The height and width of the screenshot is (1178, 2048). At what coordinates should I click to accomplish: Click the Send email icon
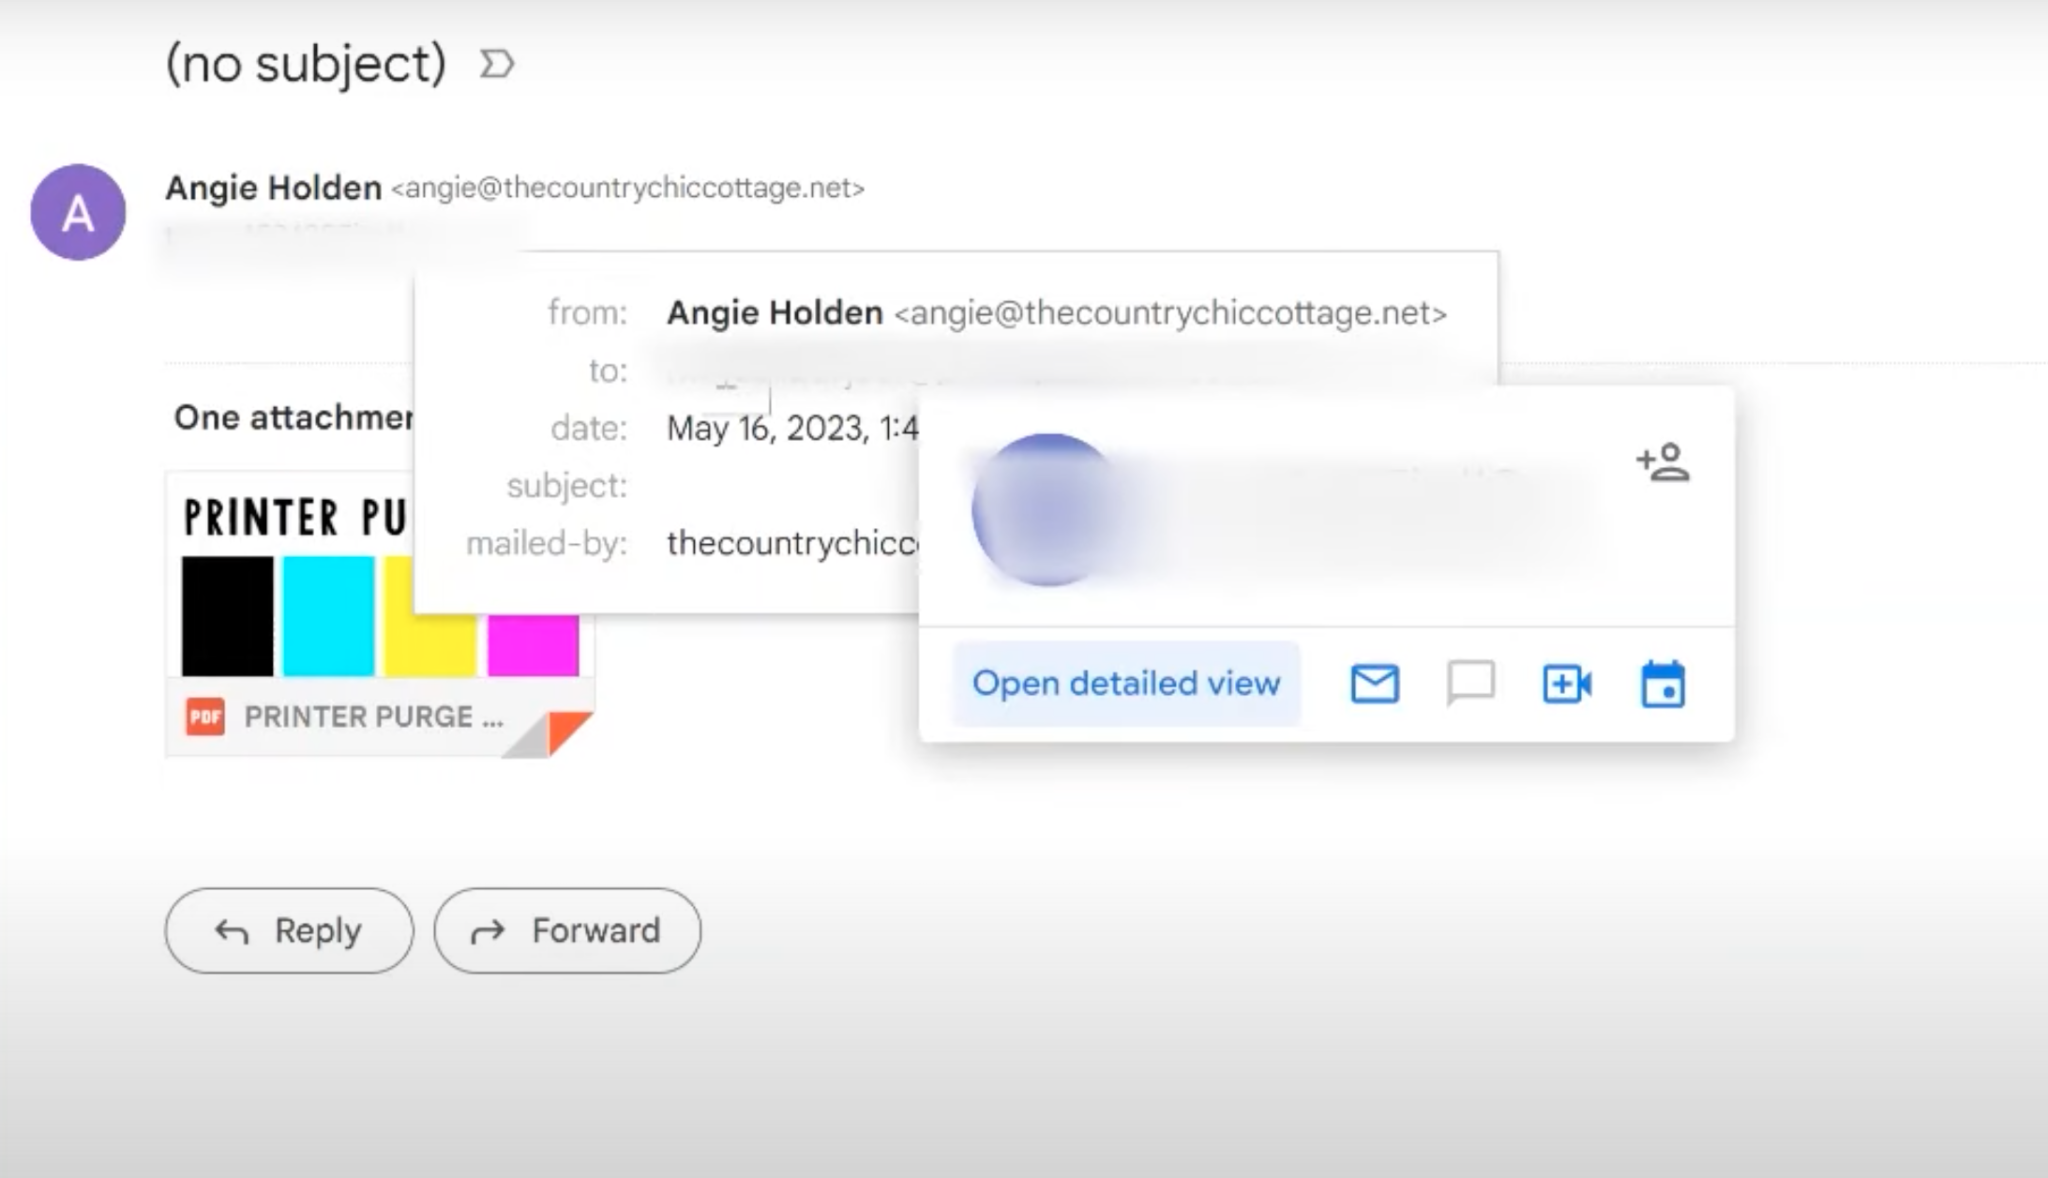(1374, 684)
